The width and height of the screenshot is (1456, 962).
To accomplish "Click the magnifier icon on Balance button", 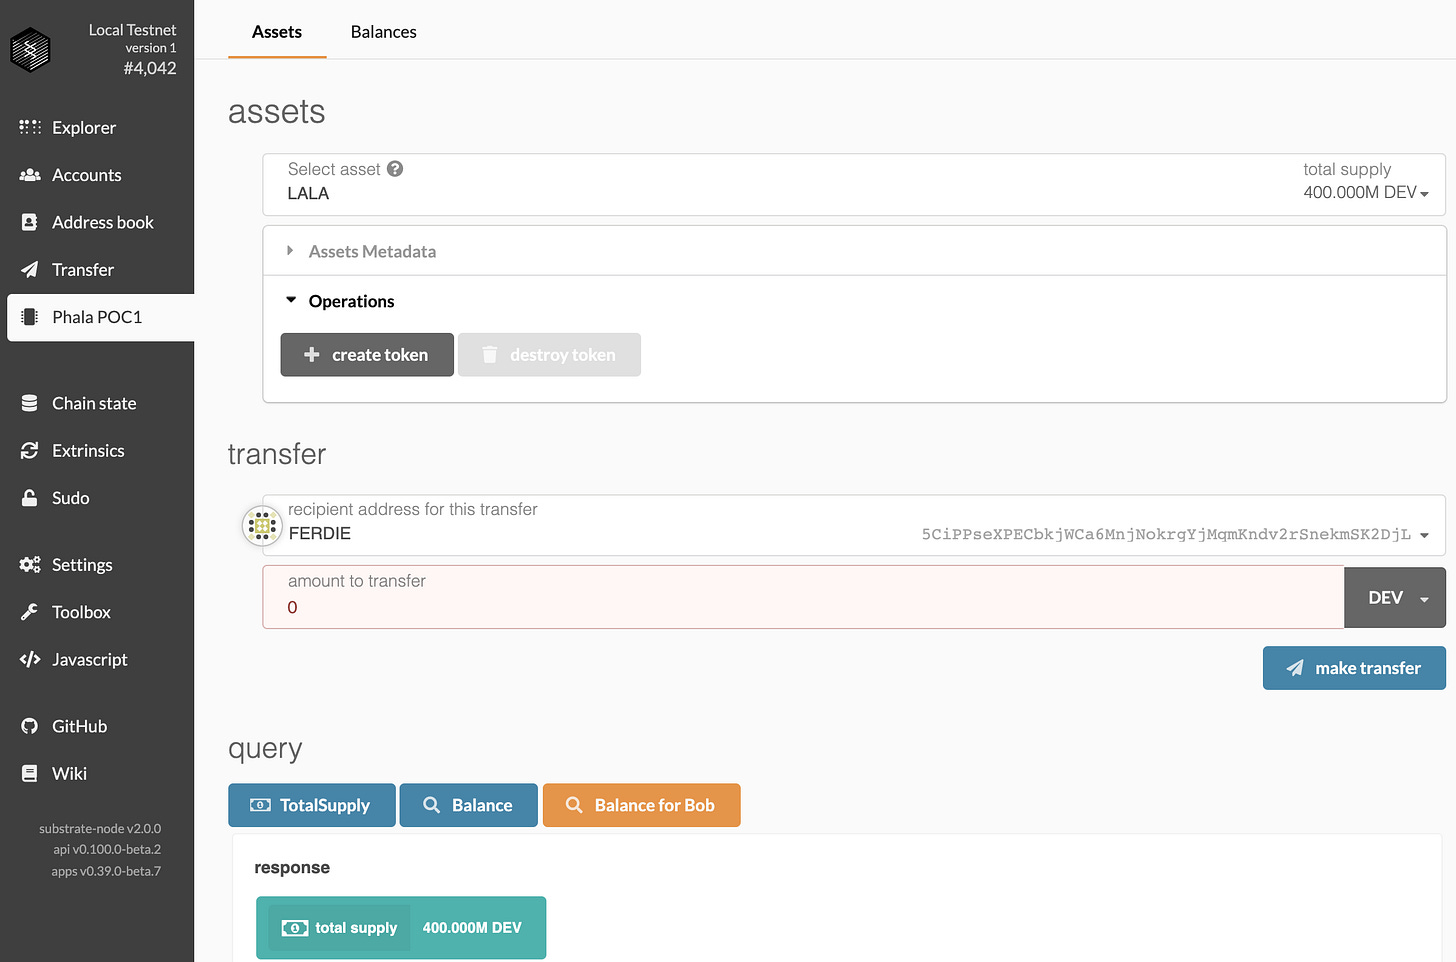I will pos(432,805).
